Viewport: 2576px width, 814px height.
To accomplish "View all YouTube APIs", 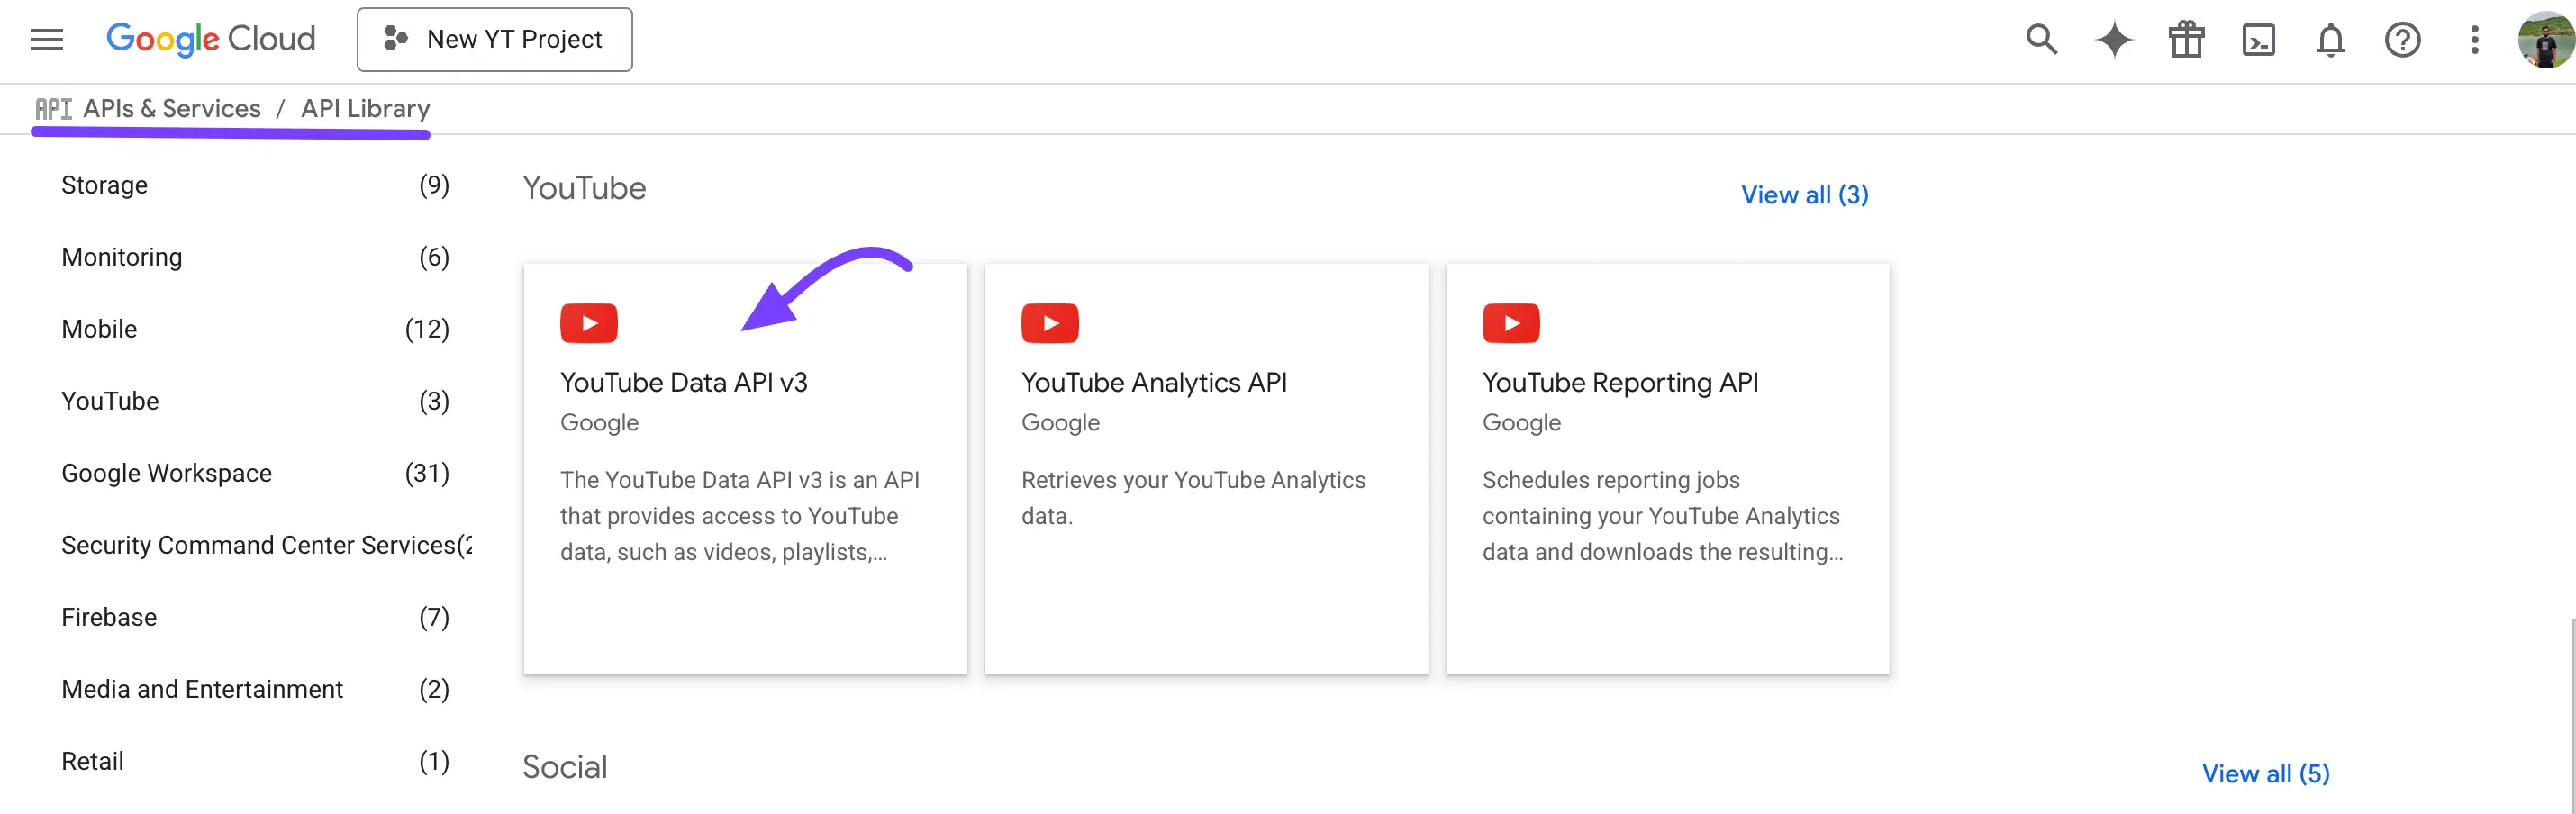I will click(x=1804, y=194).
